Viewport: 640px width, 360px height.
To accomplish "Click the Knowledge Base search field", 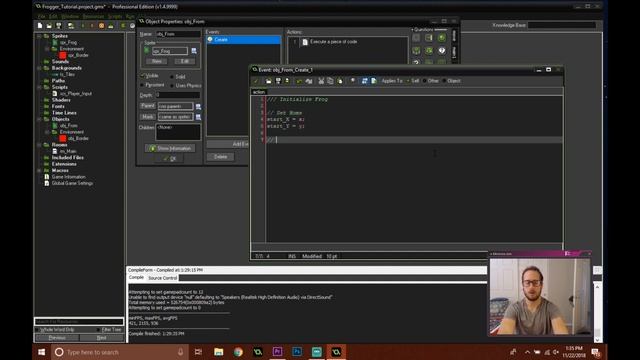I will [x=562, y=25].
